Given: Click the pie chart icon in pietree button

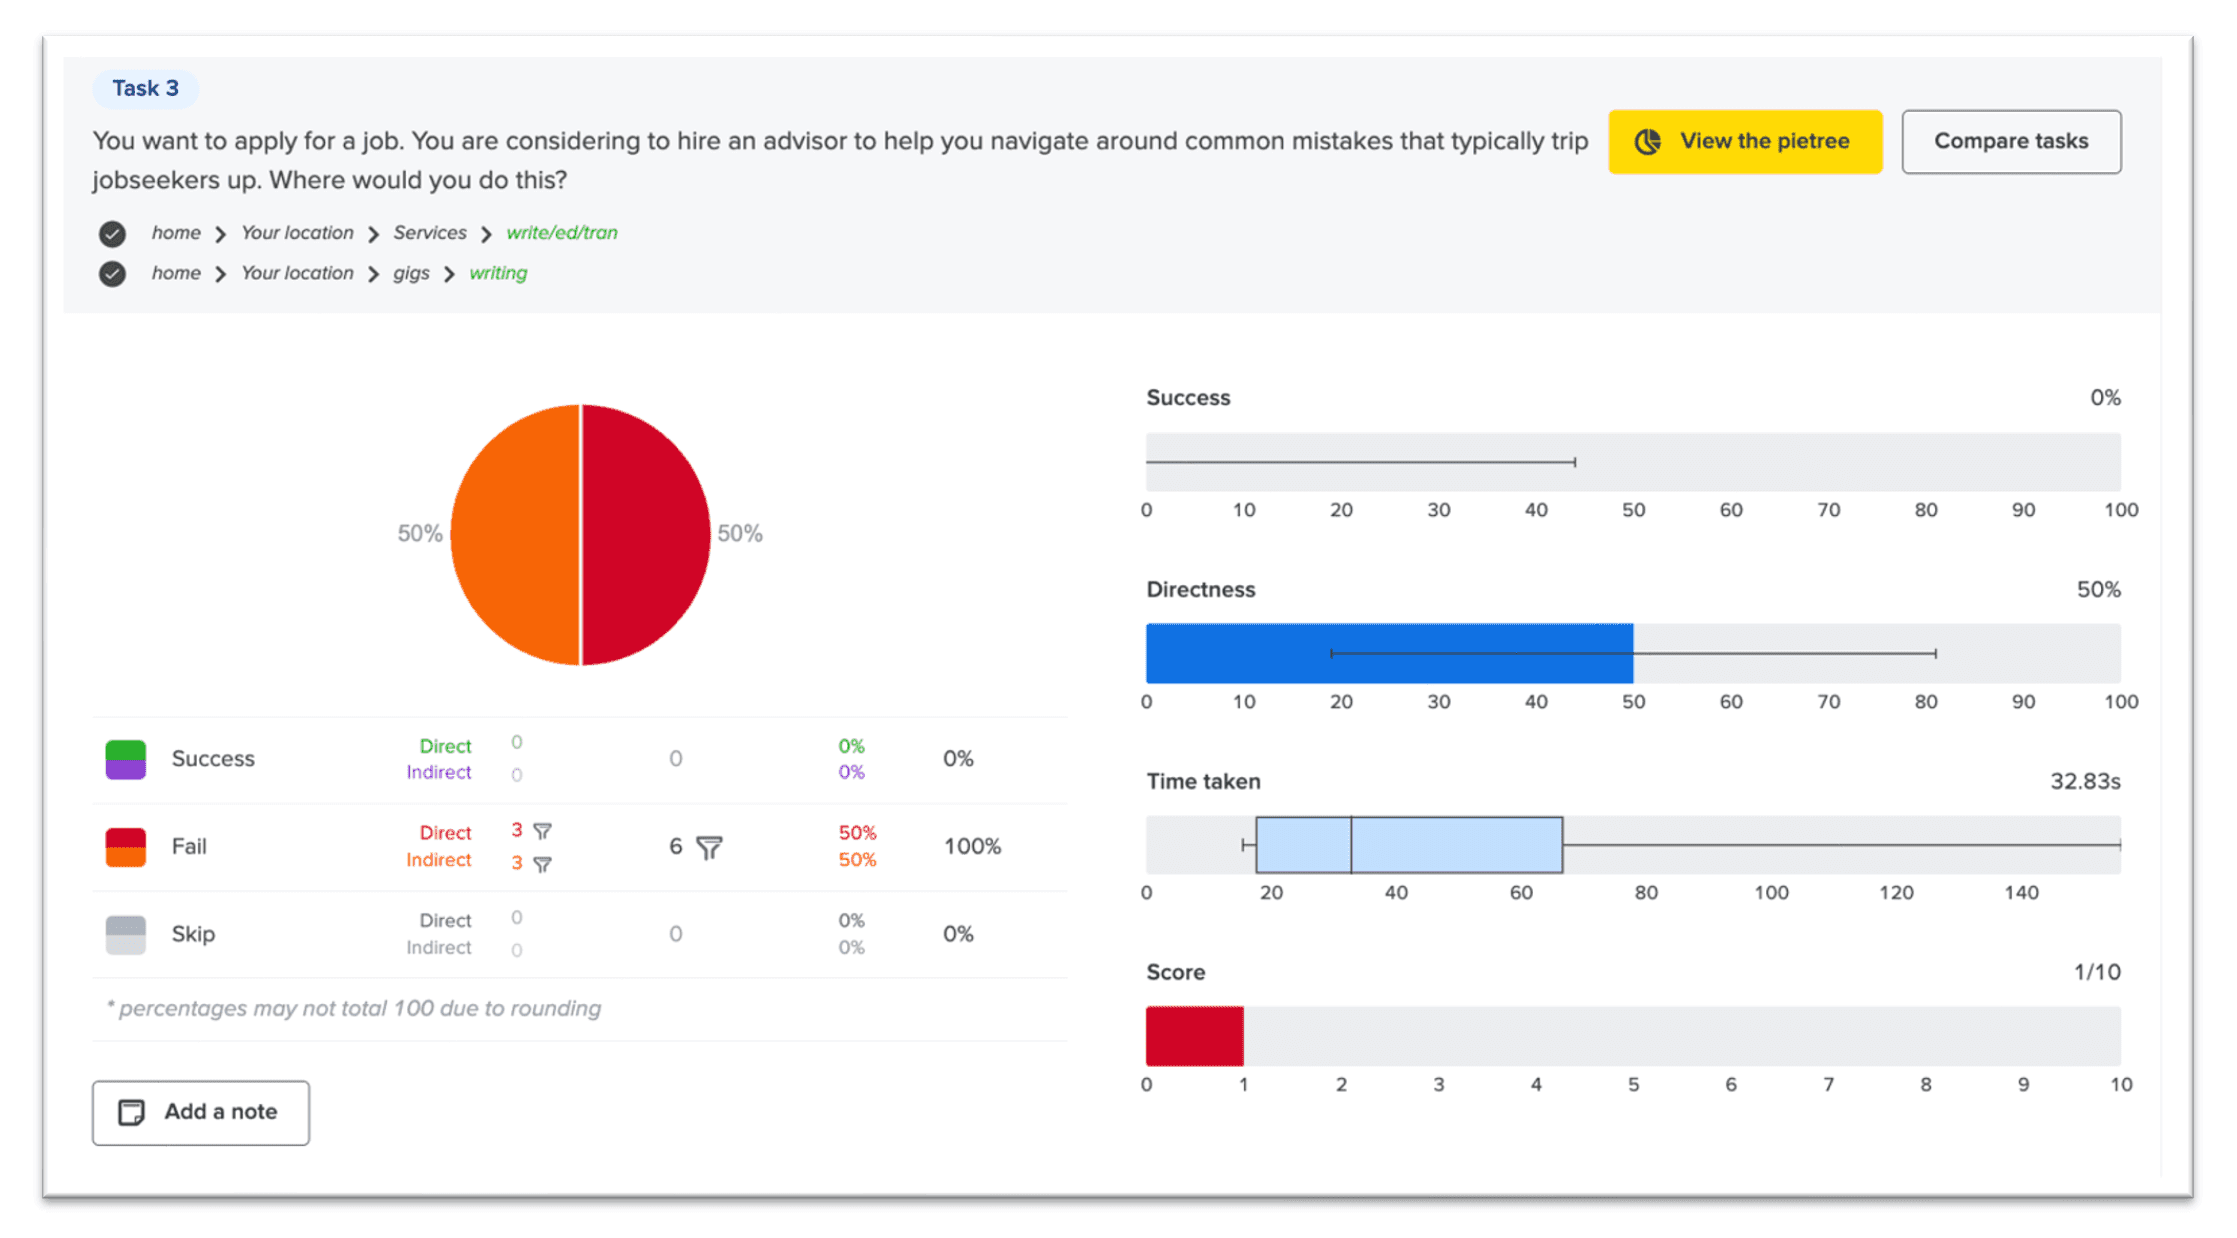Looking at the screenshot, I should 1648,142.
